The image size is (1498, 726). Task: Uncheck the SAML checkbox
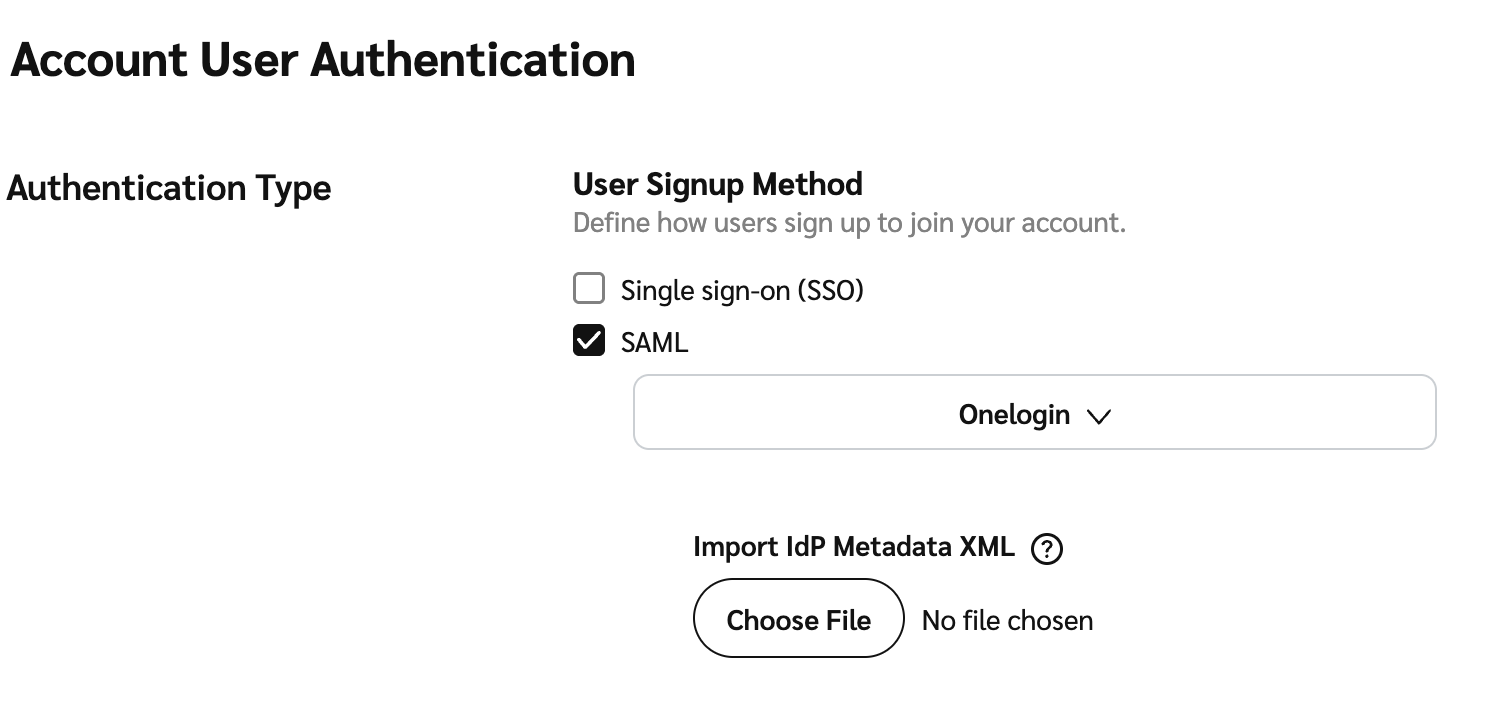point(589,342)
